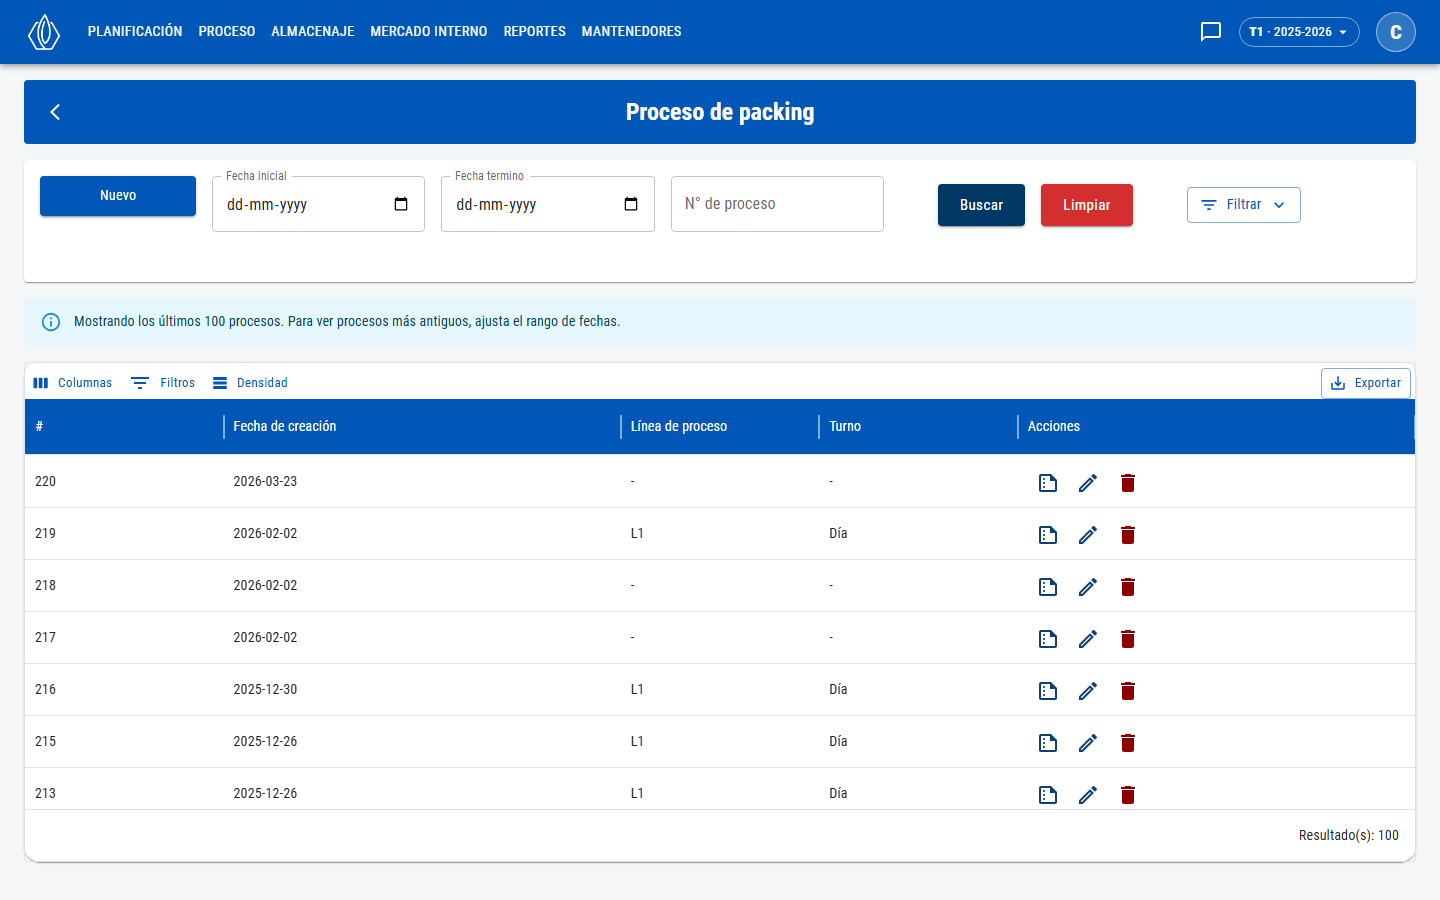The image size is (1440, 900).
Task: Go back with the left arrow
Action: click(x=56, y=112)
